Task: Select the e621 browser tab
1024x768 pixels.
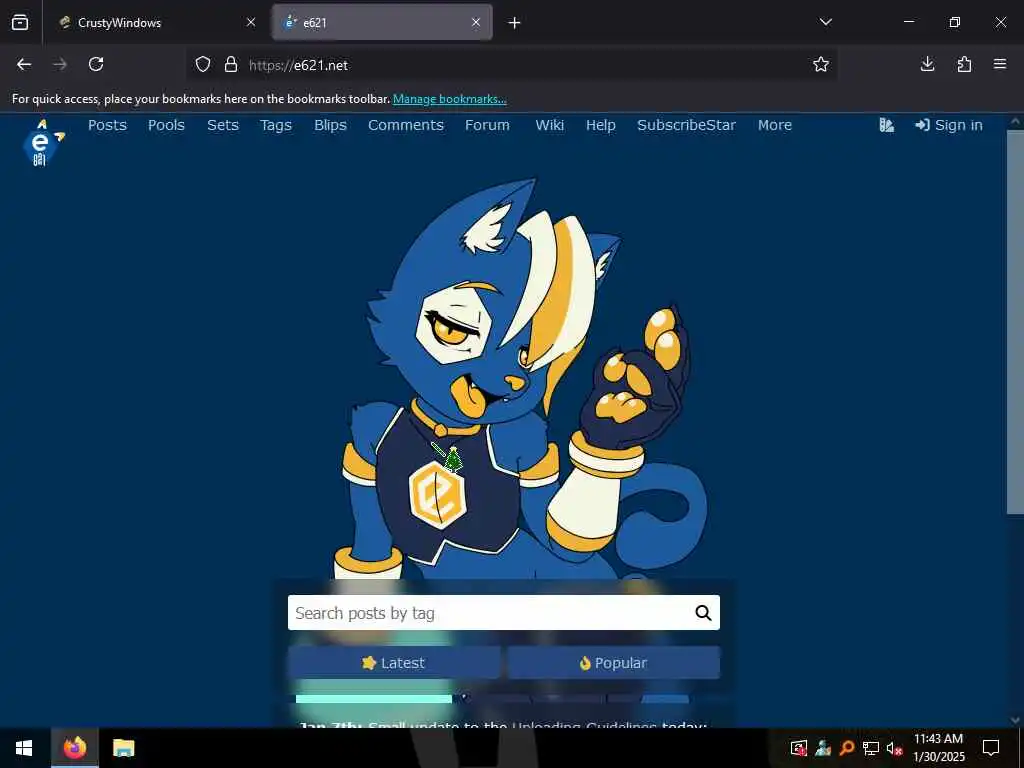Action: (x=382, y=22)
